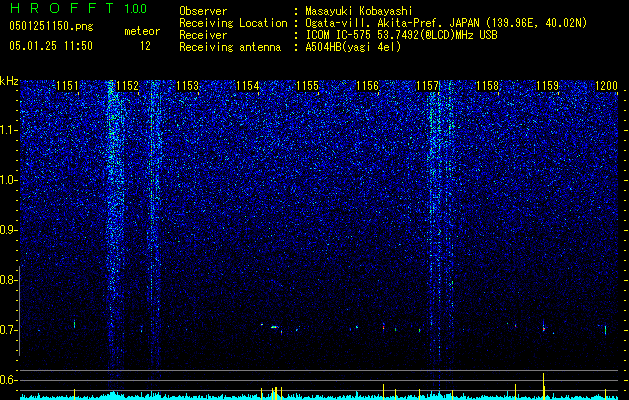
Task: Click the meteor count value 12
Action: [x=145, y=46]
